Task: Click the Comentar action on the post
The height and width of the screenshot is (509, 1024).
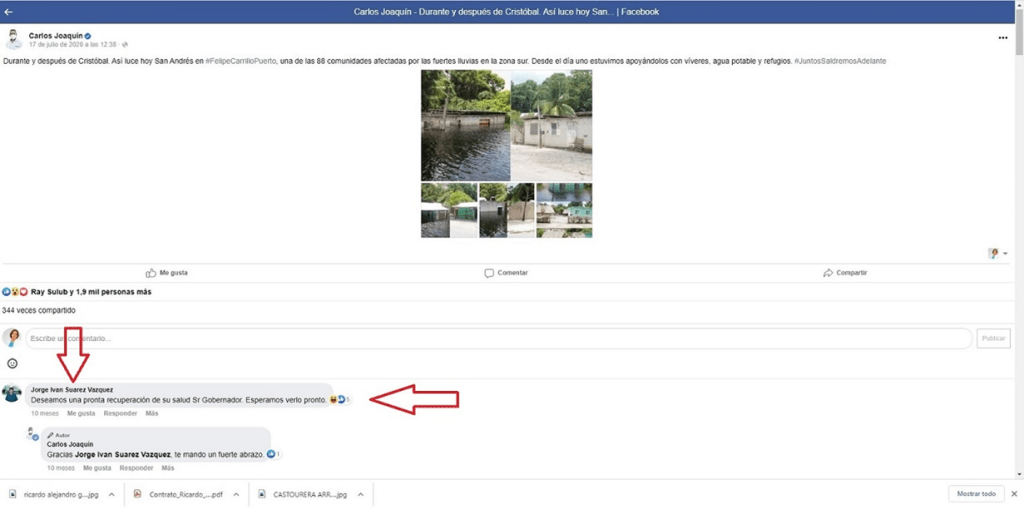Action: 506,273
